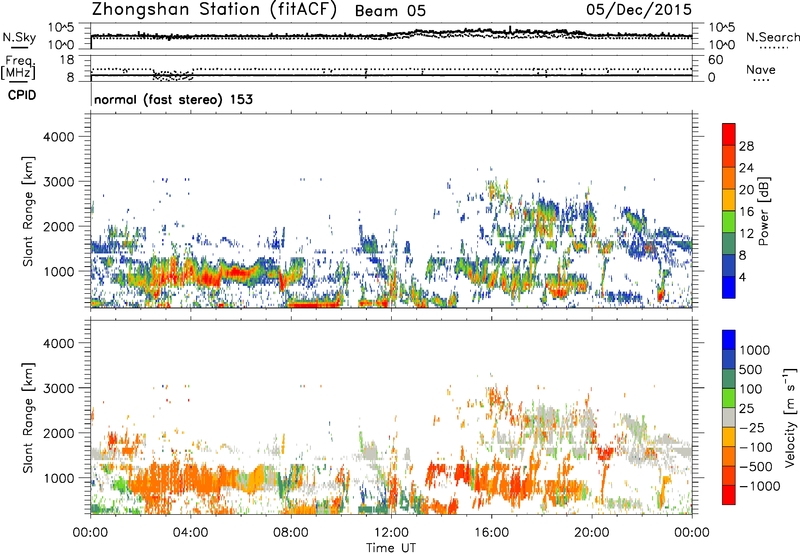Select the "3000" tick of the power panel
The height and width of the screenshot is (554, 800).
(58, 182)
